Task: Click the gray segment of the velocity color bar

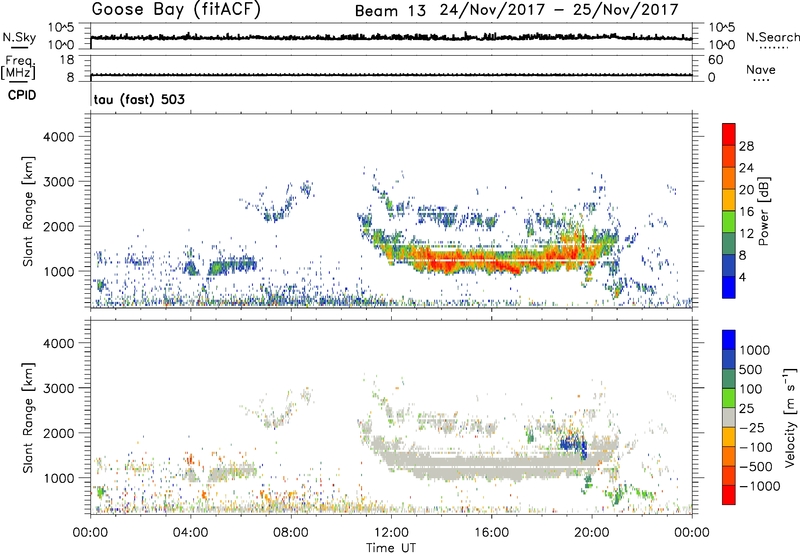Action: (x=729, y=417)
